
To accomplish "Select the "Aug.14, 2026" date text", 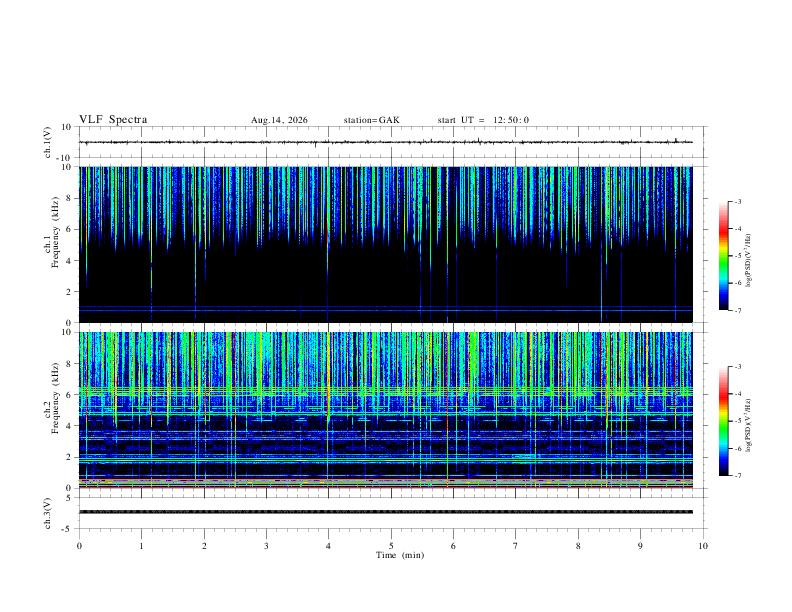I will (279, 120).
